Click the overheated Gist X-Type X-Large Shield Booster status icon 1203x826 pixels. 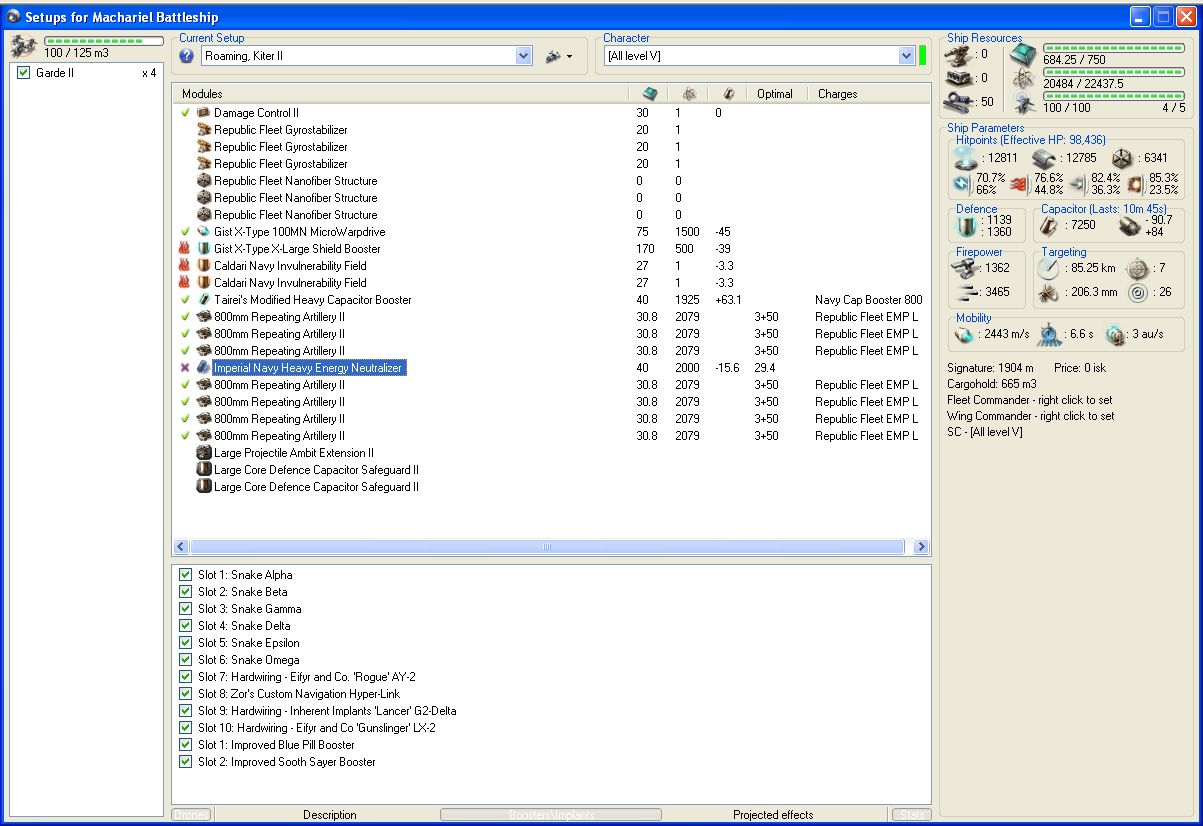pyautogui.click(x=184, y=249)
